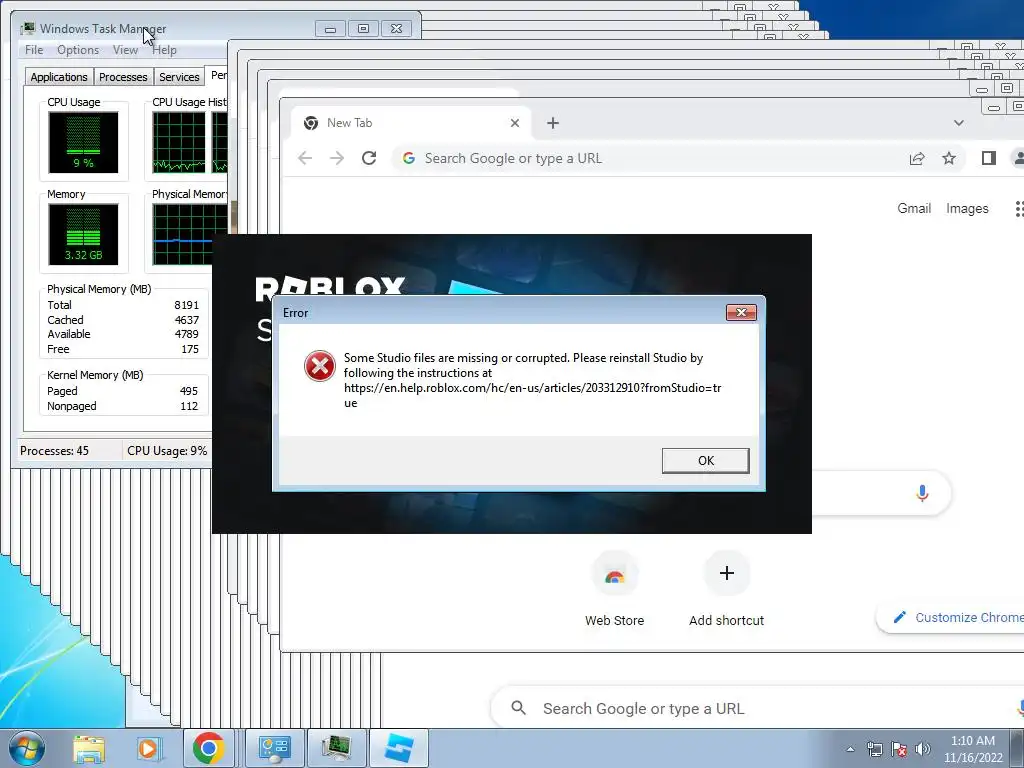Bookmark this tab with star icon
Viewport: 1024px width, 768px height.
point(949,158)
